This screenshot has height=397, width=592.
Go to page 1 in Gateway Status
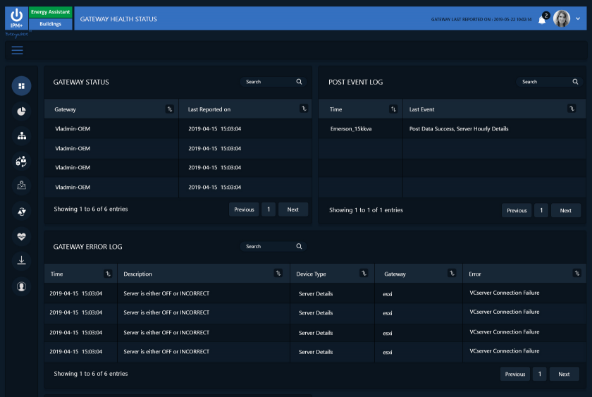point(268,209)
